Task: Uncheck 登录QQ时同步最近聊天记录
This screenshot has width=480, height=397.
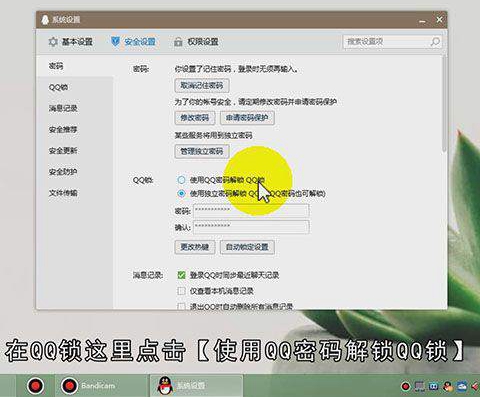Action: tap(181, 275)
